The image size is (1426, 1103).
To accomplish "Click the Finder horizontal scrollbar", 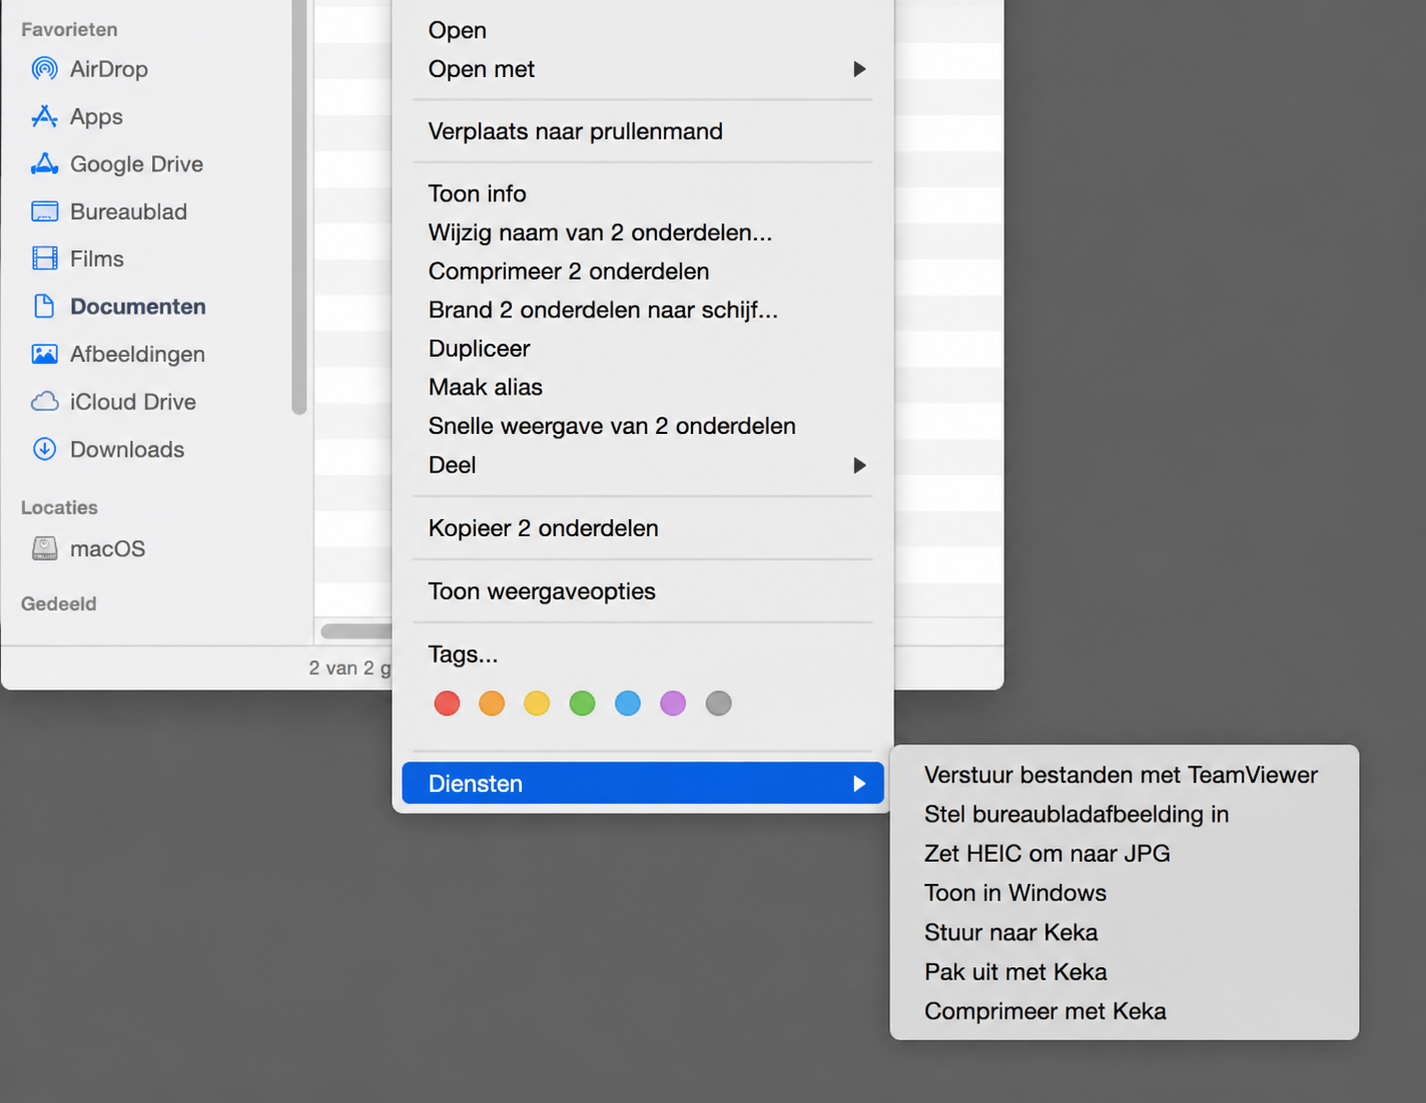I will (356, 631).
